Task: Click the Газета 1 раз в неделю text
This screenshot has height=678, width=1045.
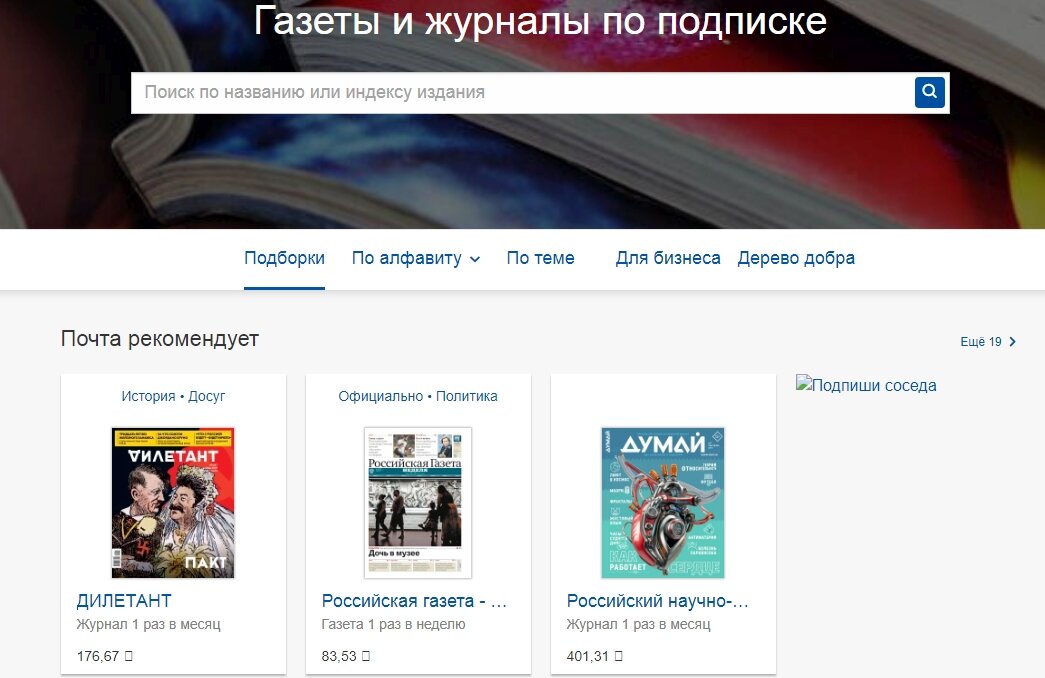Action: click(x=393, y=625)
